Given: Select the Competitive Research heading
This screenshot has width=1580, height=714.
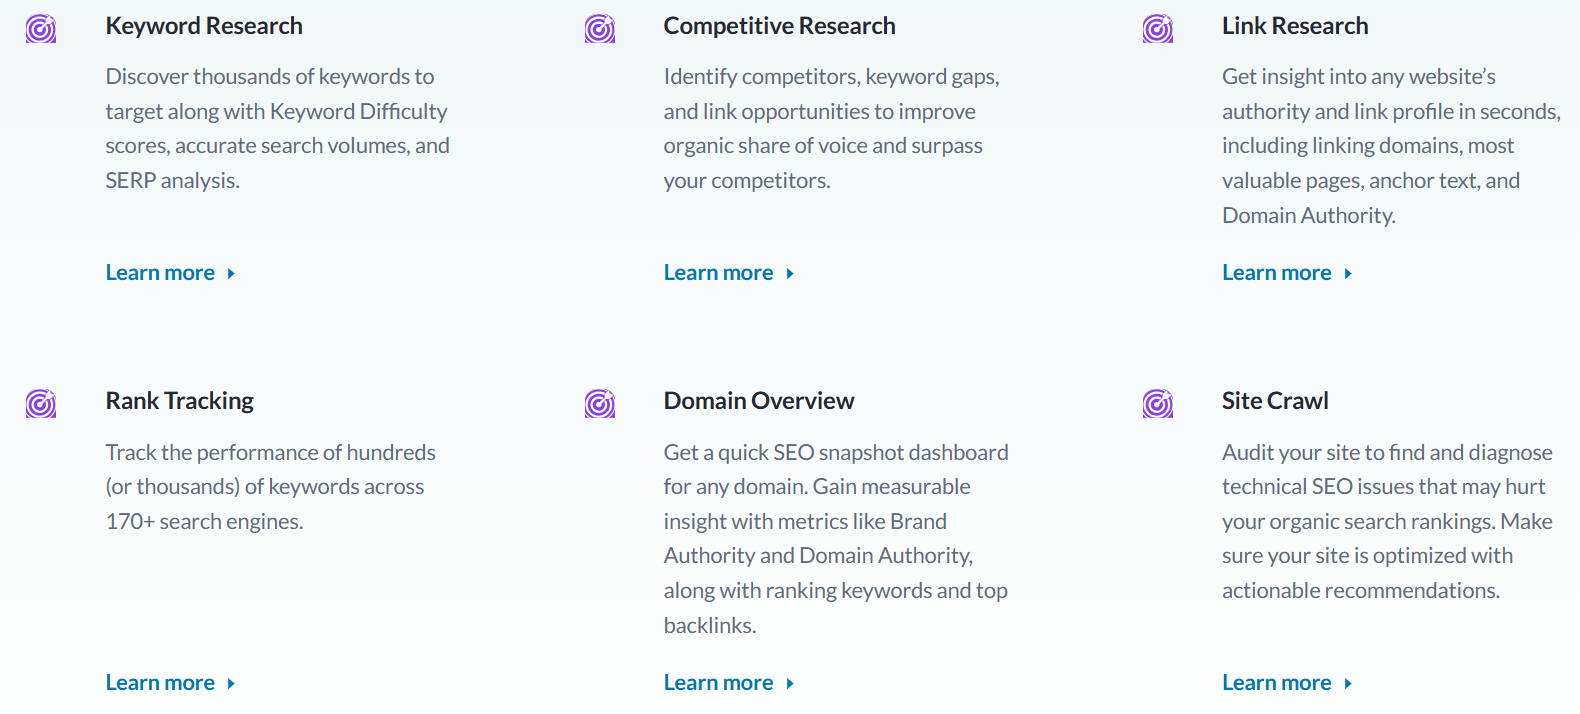Looking at the screenshot, I should 779,26.
